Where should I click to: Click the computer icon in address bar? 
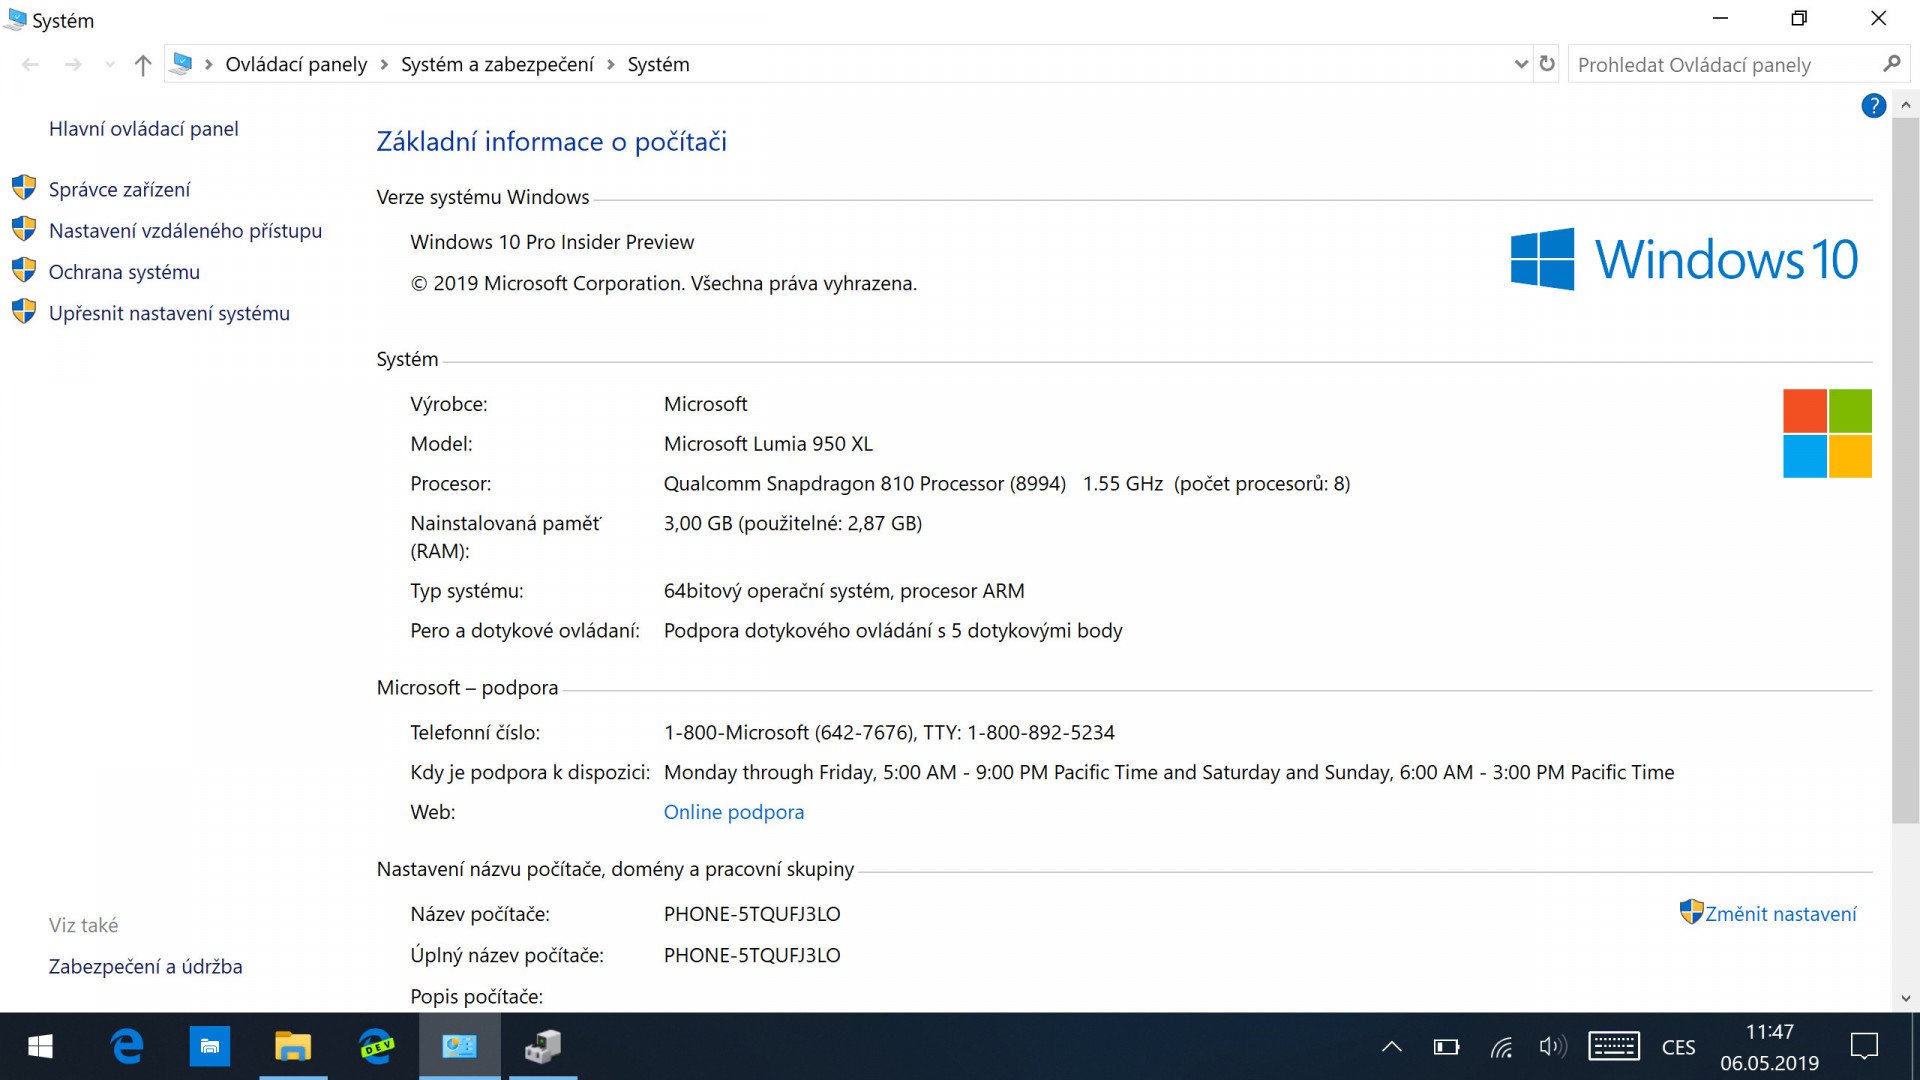pyautogui.click(x=181, y=64)
